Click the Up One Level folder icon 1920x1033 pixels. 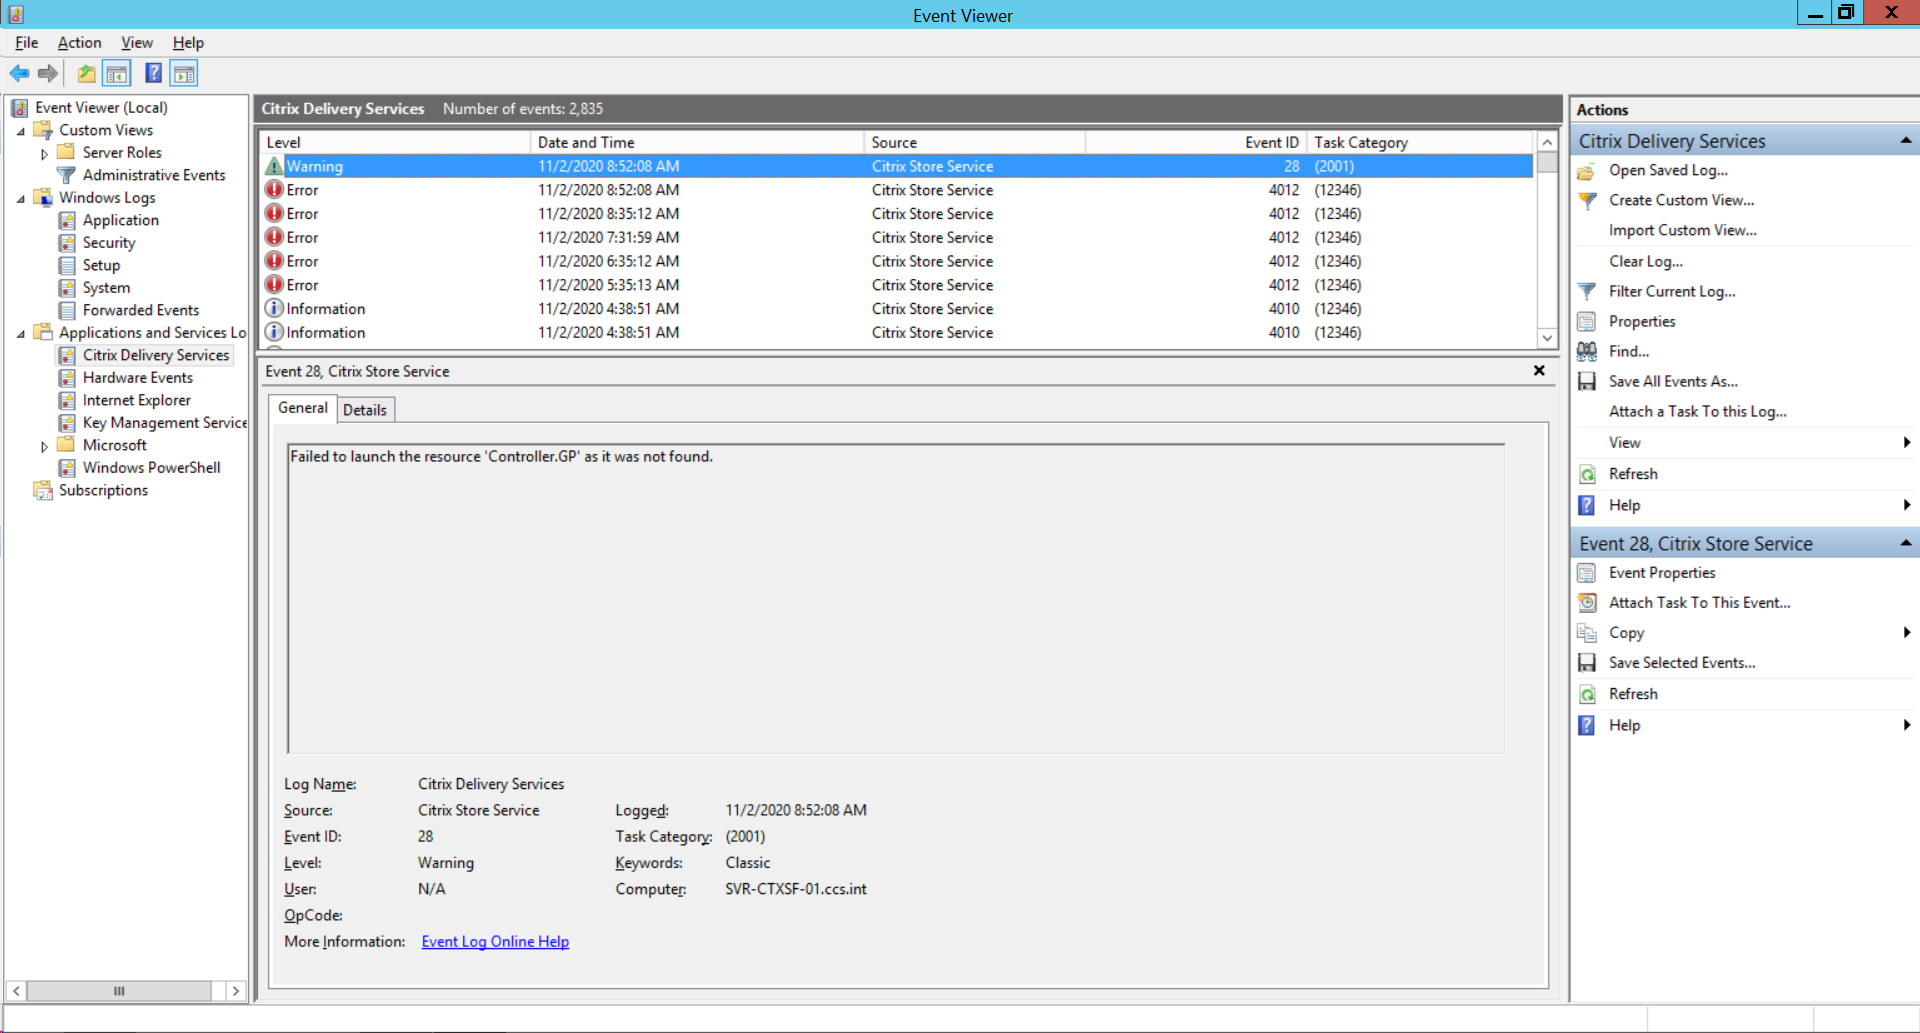point(87,73)
